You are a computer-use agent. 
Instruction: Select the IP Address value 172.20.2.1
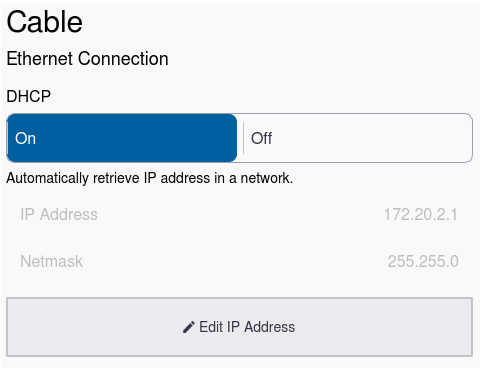(421, 214)
